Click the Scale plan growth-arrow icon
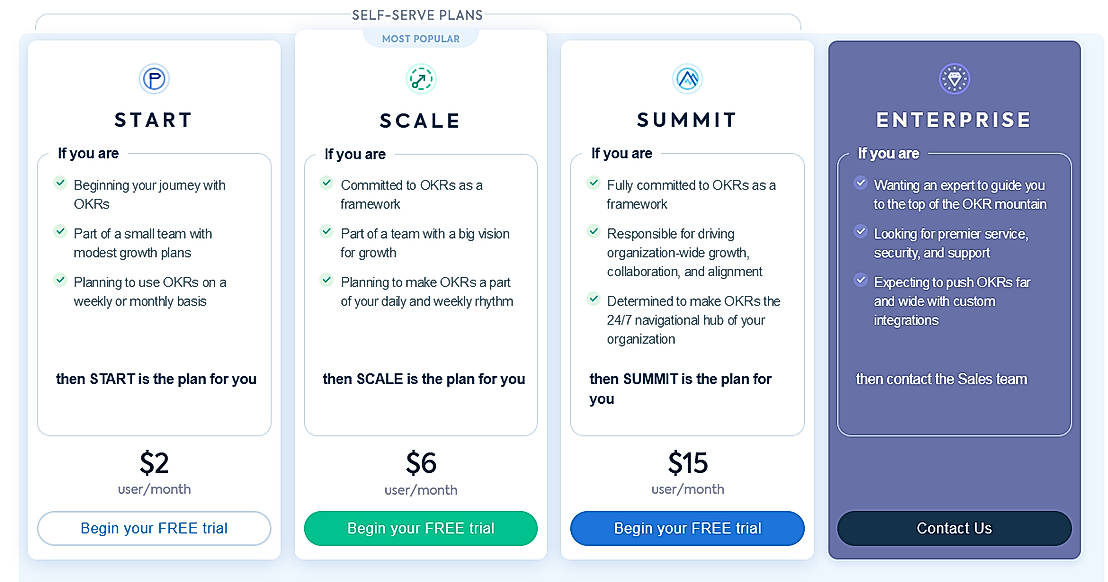The width and height of the screenshot is (1108, 582). tap(420, 79)
